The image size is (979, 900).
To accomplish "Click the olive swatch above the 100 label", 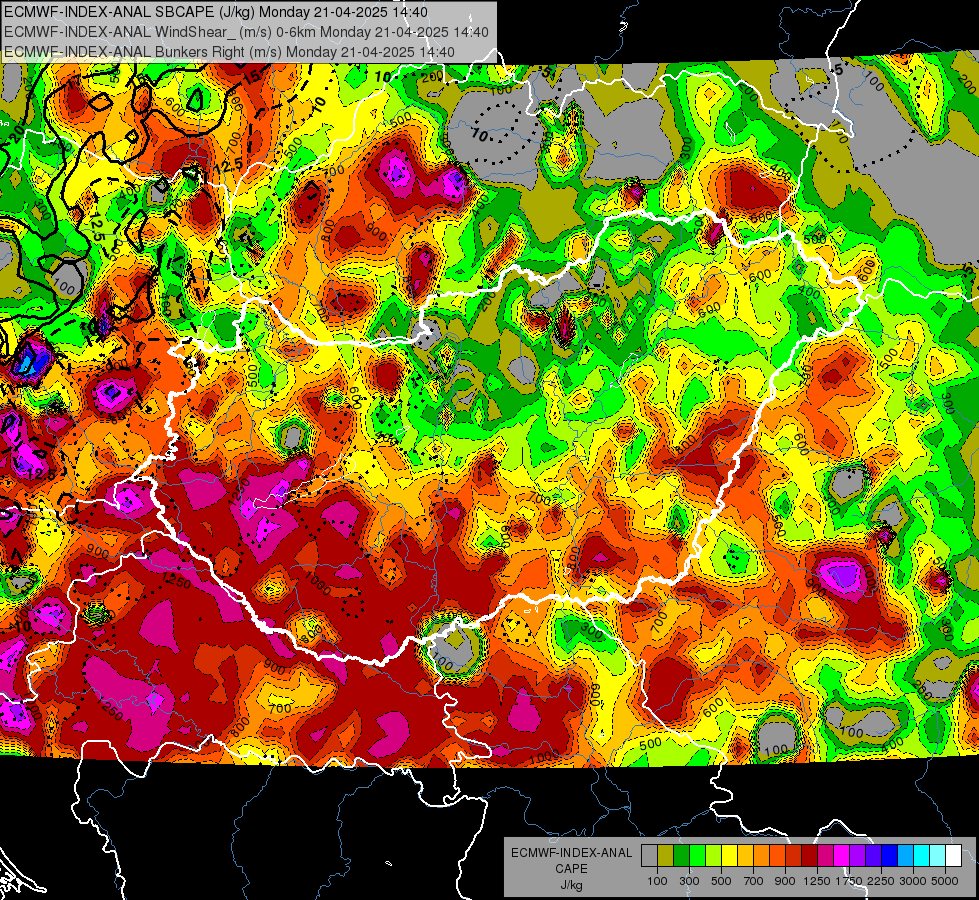I will point(666,855).
